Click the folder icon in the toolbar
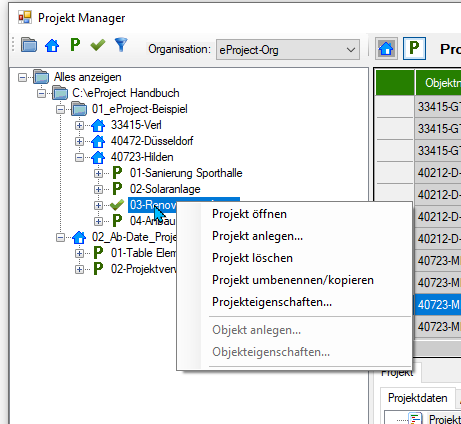The height and width of the screenshot is (424, 461). tap(29, 45)
